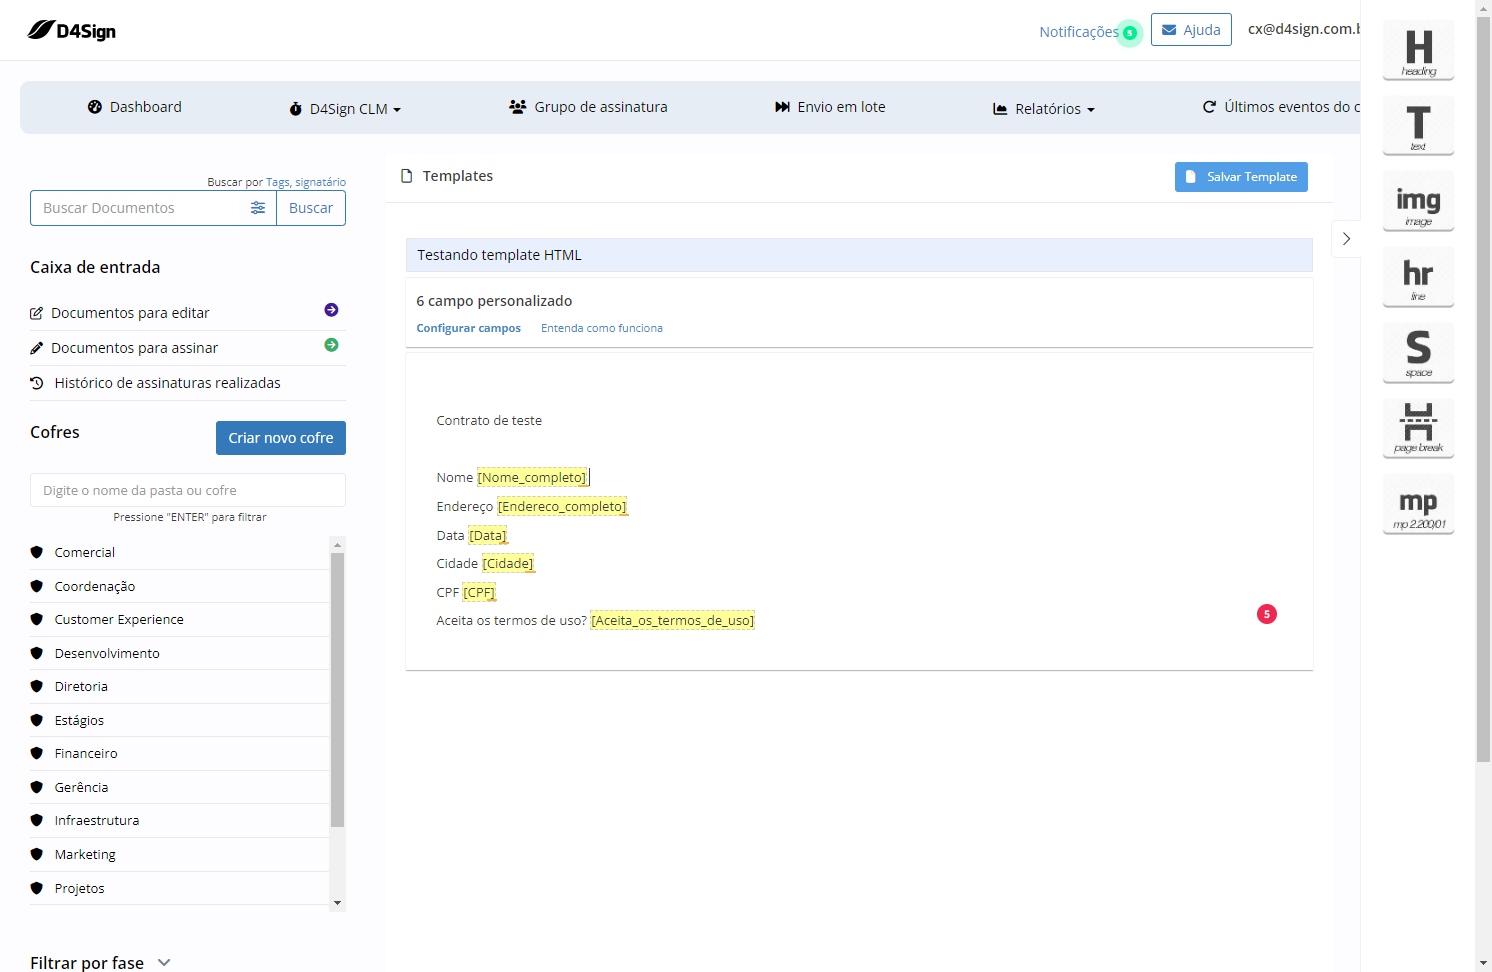Open Entenda como funciona link
This screenshot has width=1492, height=972.
(602, 328)
